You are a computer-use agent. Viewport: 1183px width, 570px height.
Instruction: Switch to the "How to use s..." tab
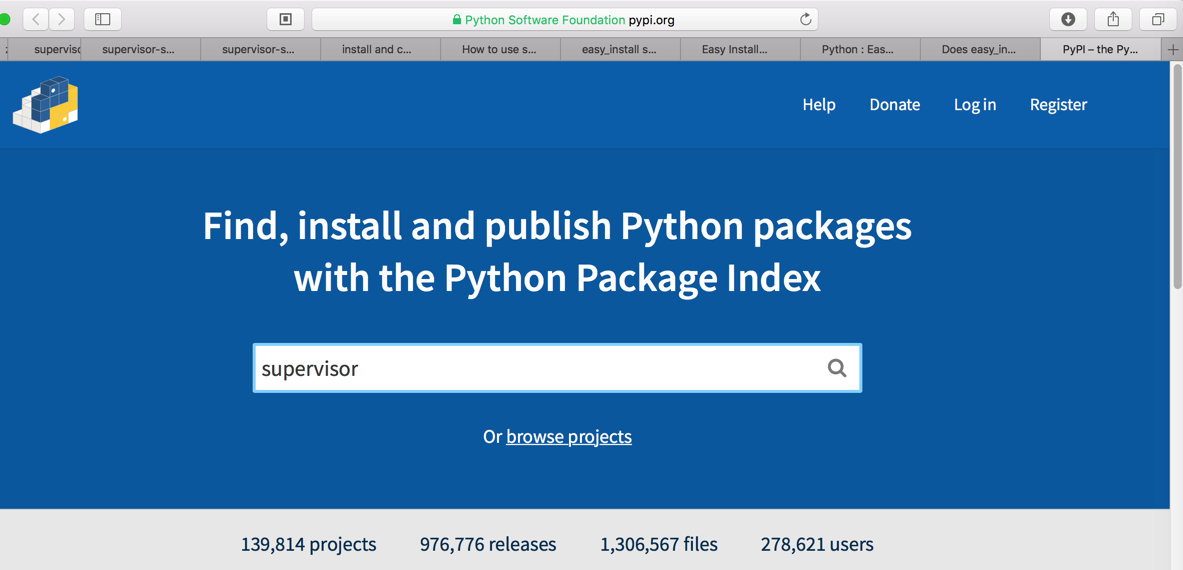click(x=499, y=49)
